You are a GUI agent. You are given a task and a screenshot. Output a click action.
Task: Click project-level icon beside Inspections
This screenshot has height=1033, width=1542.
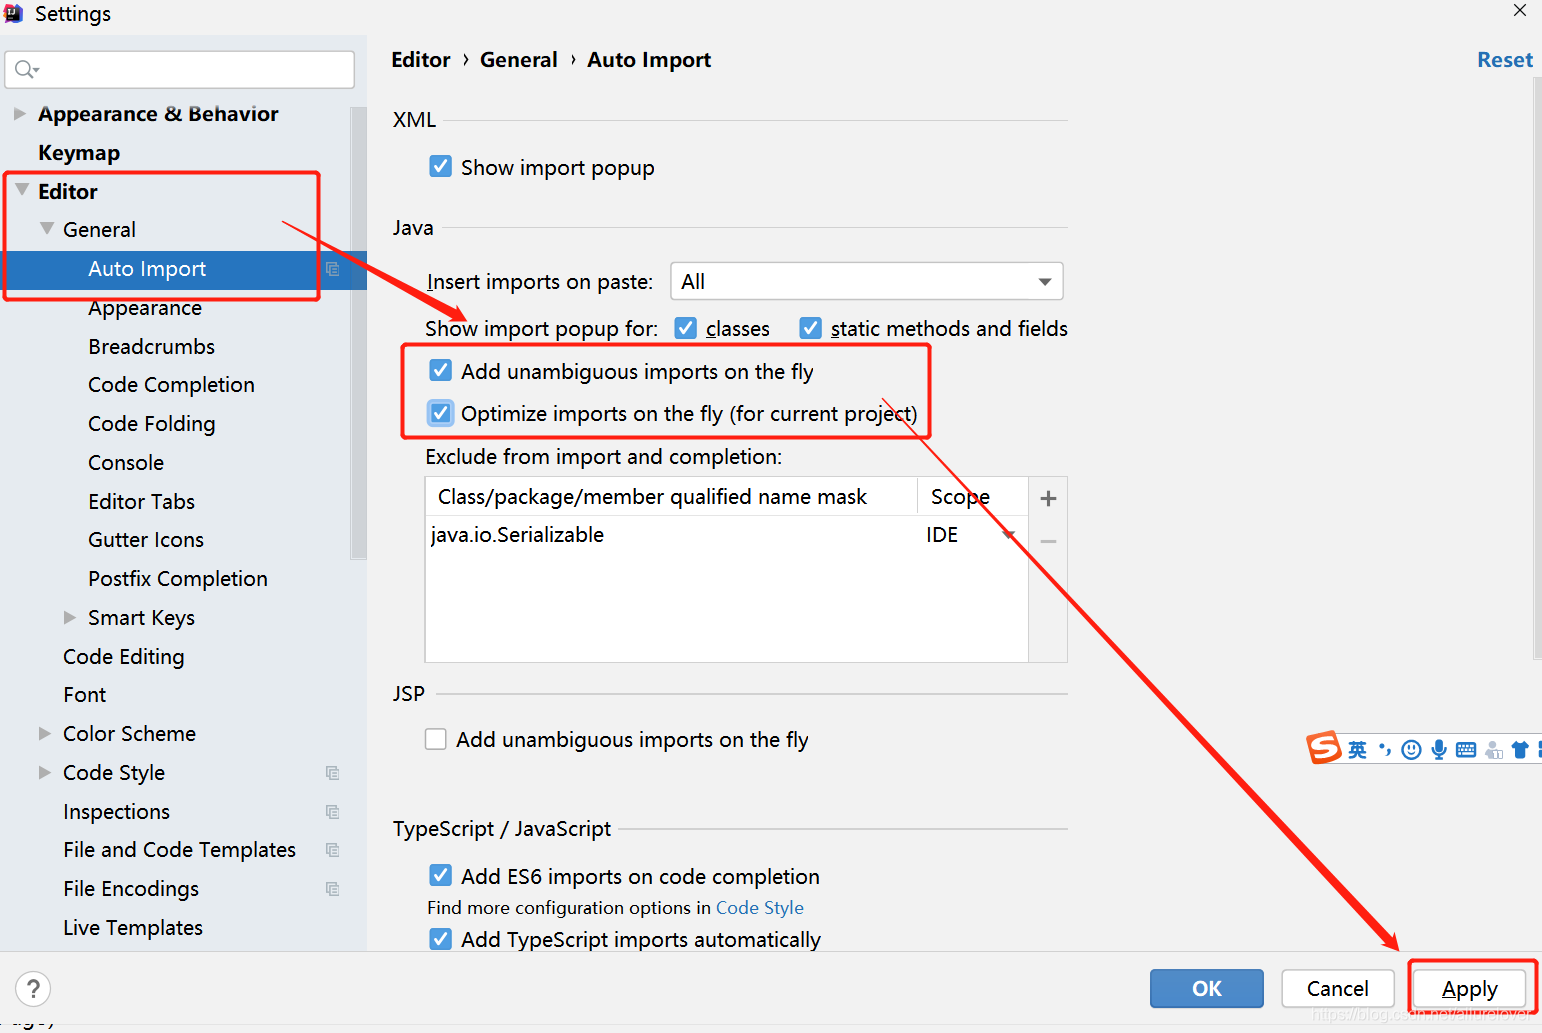click(x=333, y=812)
